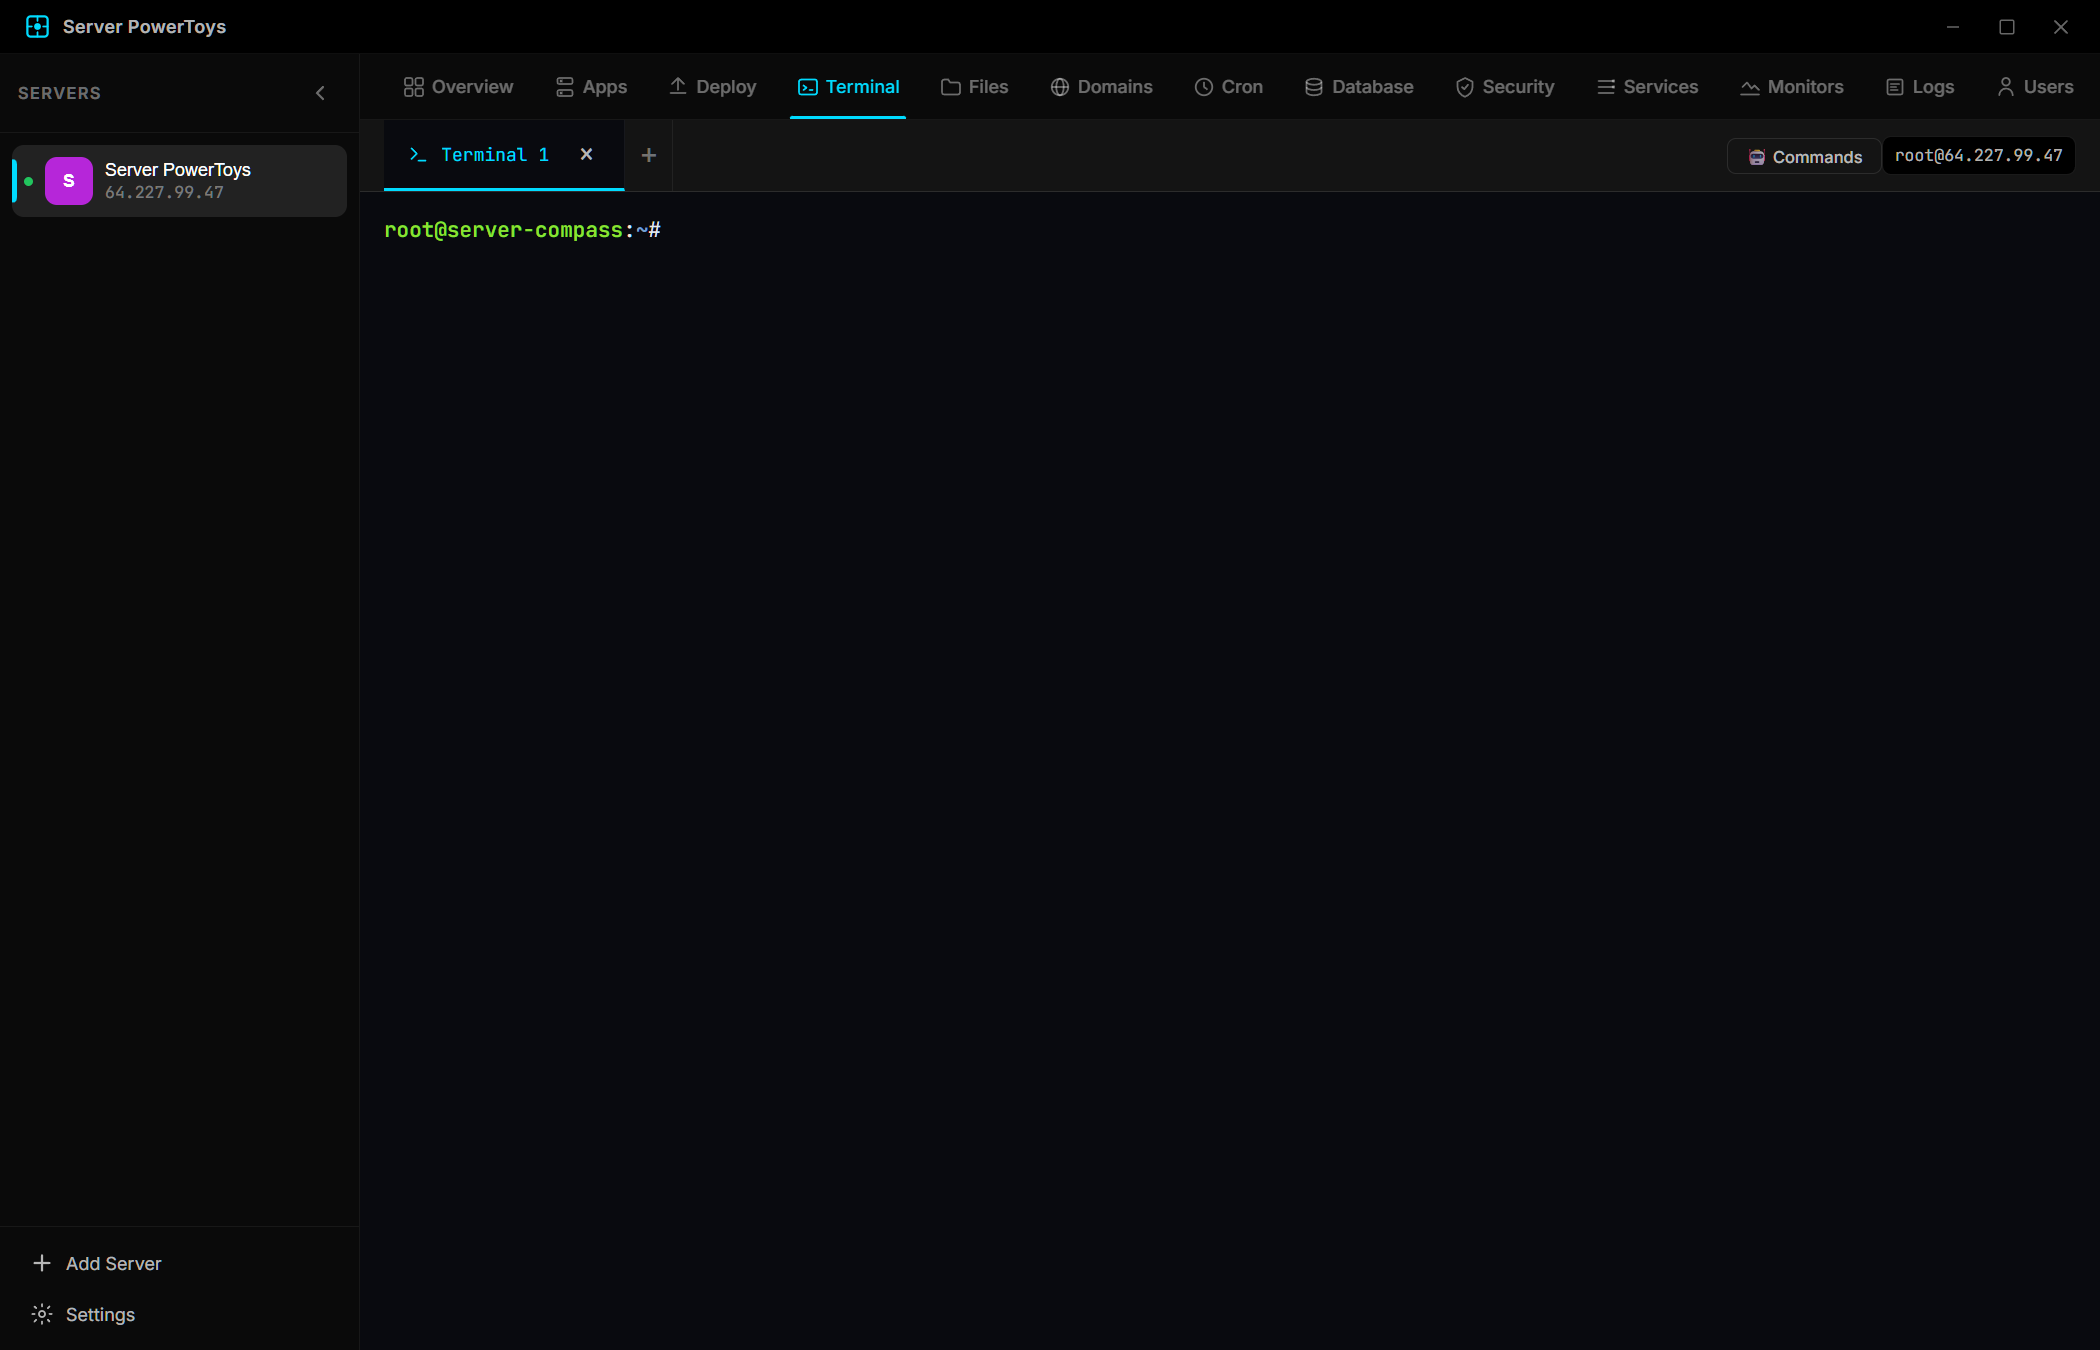The image size is (2100, 1350).
Task: Open the Files folder icon
Action: pyautogui.click(x=951, y=87)
